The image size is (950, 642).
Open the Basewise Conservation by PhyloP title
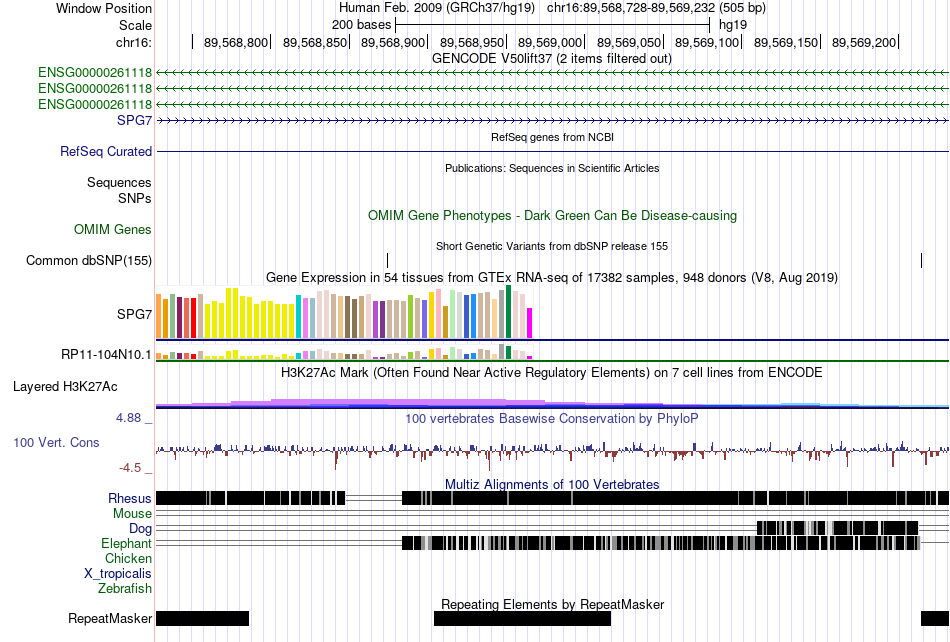coord(552,419)
